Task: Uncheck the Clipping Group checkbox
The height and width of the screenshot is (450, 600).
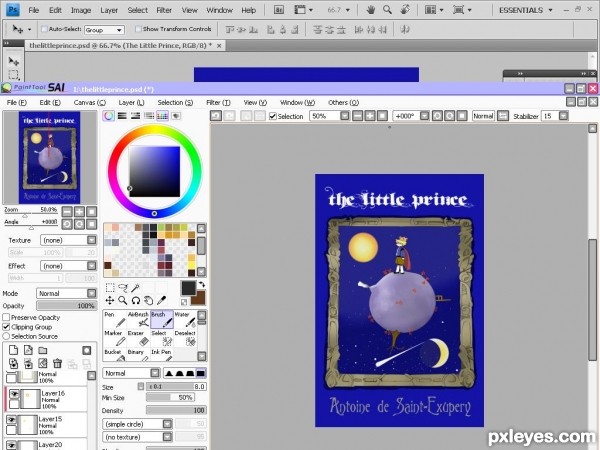Action: click(x=6, y=327)
